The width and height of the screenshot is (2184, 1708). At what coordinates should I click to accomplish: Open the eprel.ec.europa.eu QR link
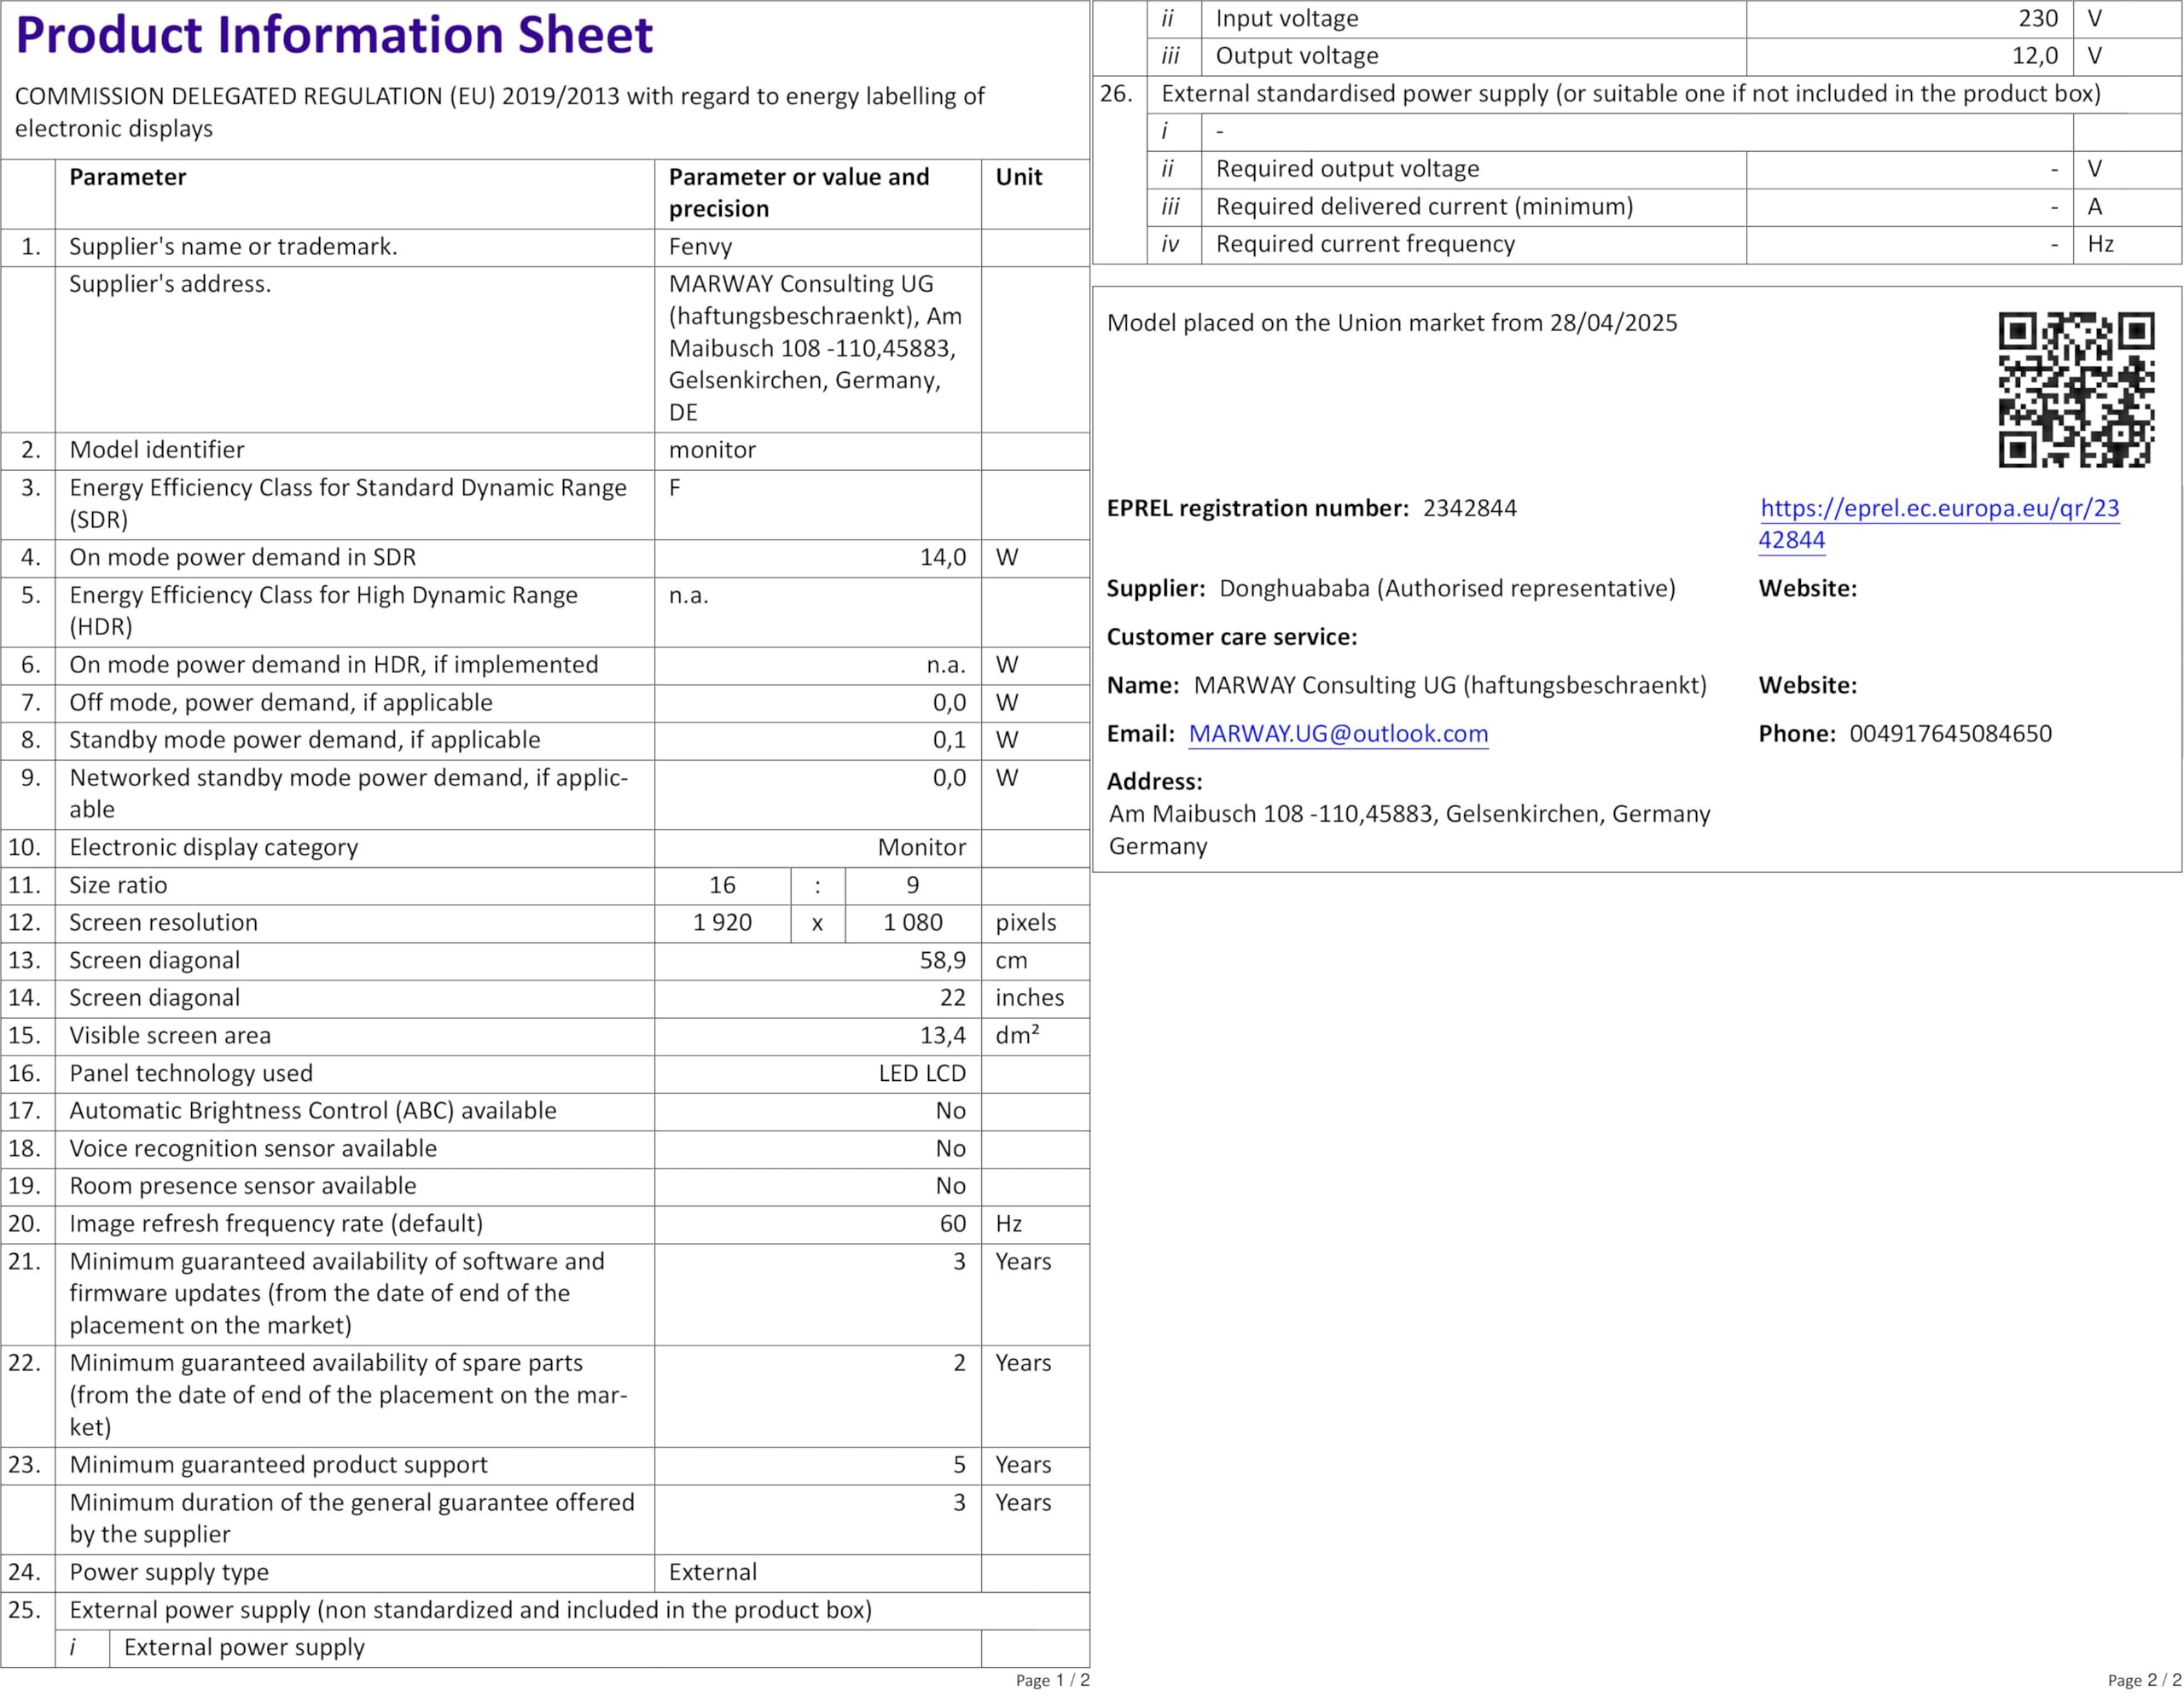1938,509
